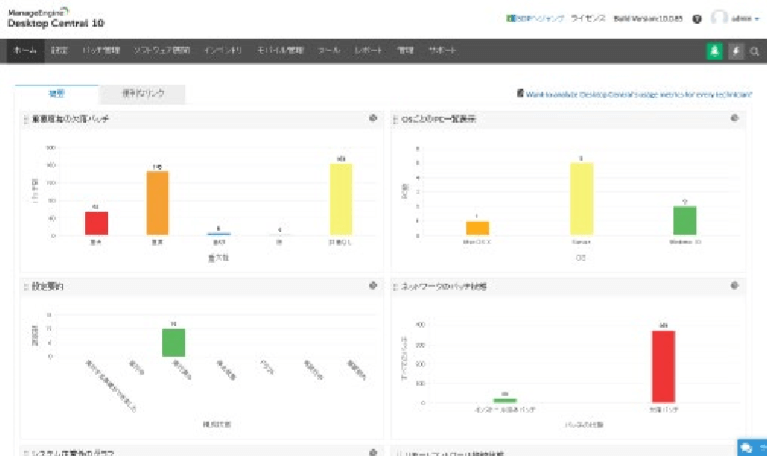This screenshot has height=456, width=767.
Task: Click drag handle of 重要度毎の欠落パッチ panel
Action: point(26,119)
